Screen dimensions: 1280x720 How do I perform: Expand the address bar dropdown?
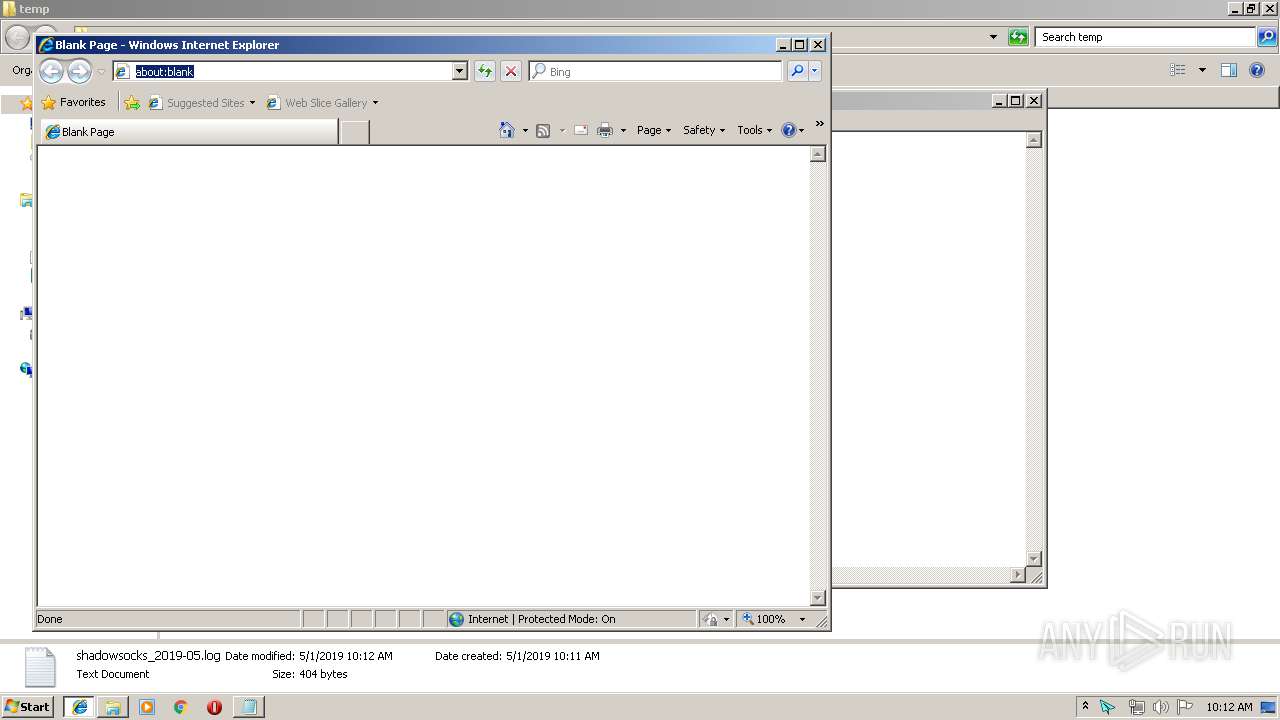[460, 71]
